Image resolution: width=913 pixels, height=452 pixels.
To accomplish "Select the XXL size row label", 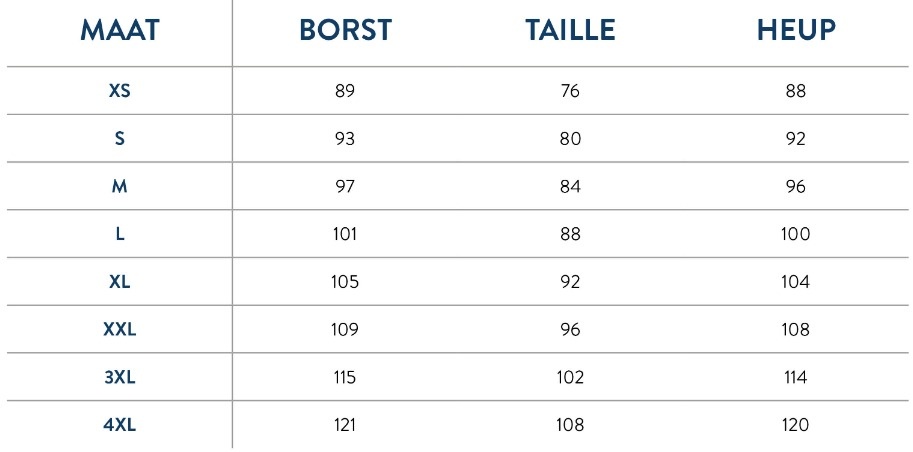I will [x=120, y=329].
